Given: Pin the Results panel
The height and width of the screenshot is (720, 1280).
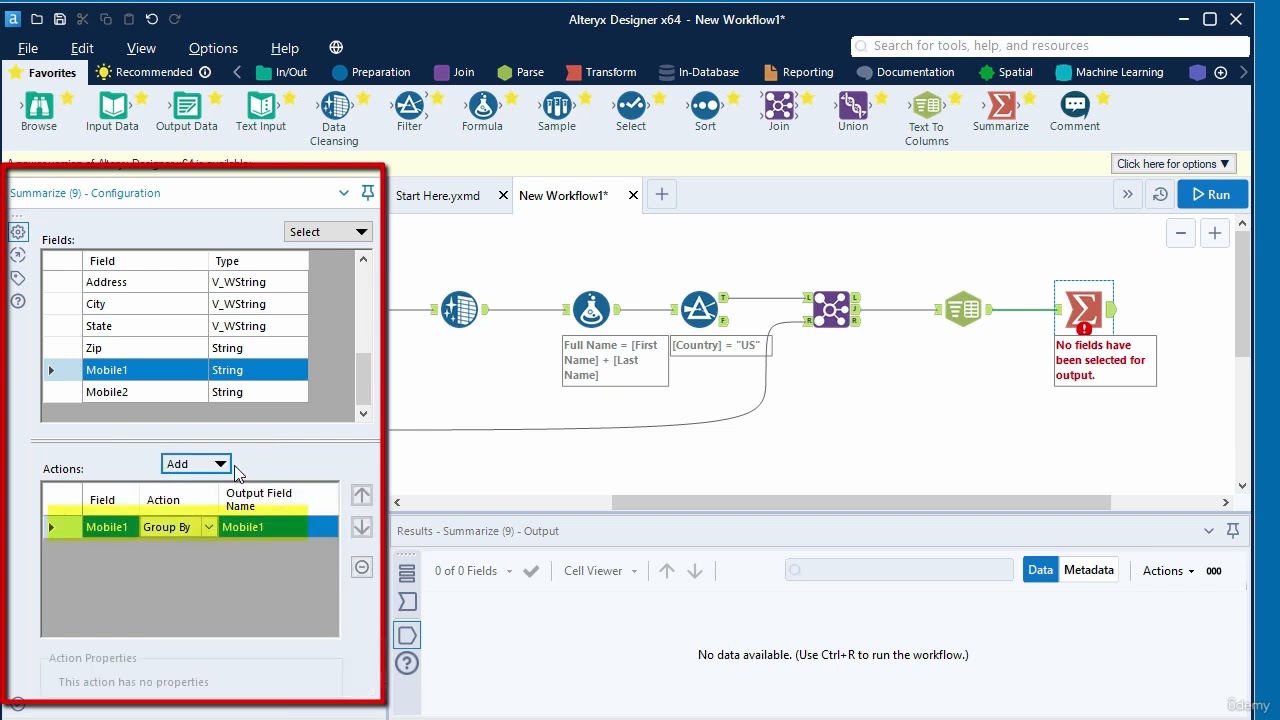Looking at the screenshot, I should pyautogui.click(x=1233, y=531).
